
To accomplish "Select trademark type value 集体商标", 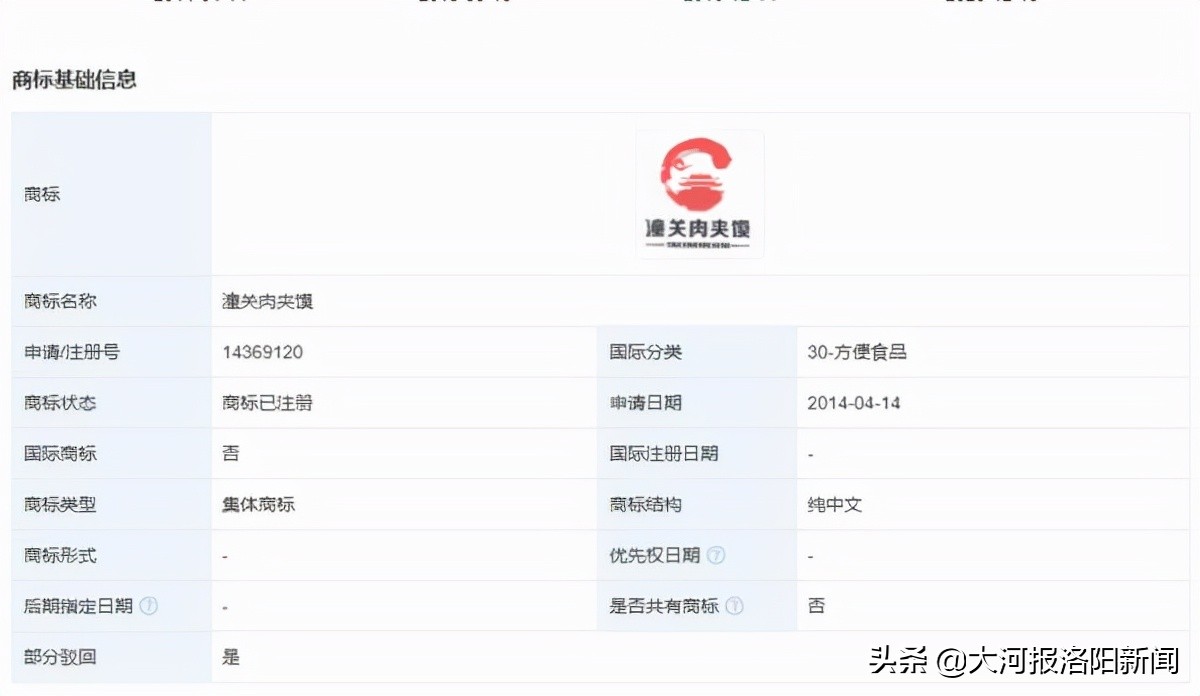I will (259, 505).
